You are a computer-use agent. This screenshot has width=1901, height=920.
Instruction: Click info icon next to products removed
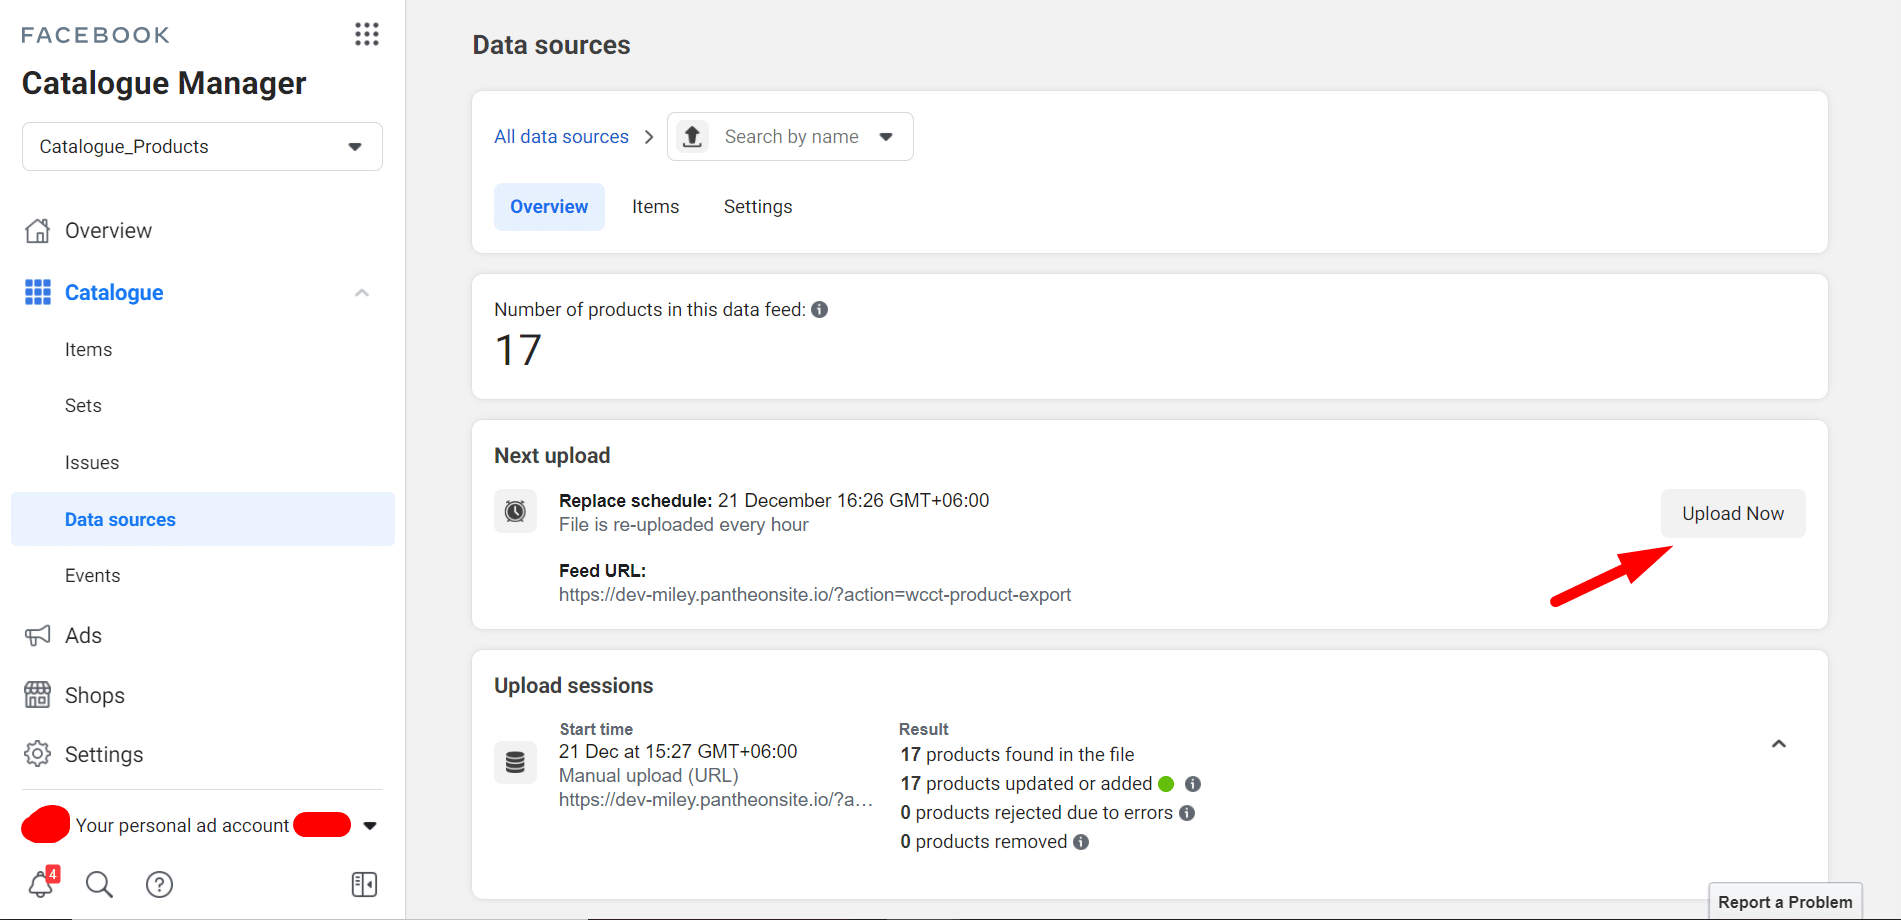click(1081, 842)
